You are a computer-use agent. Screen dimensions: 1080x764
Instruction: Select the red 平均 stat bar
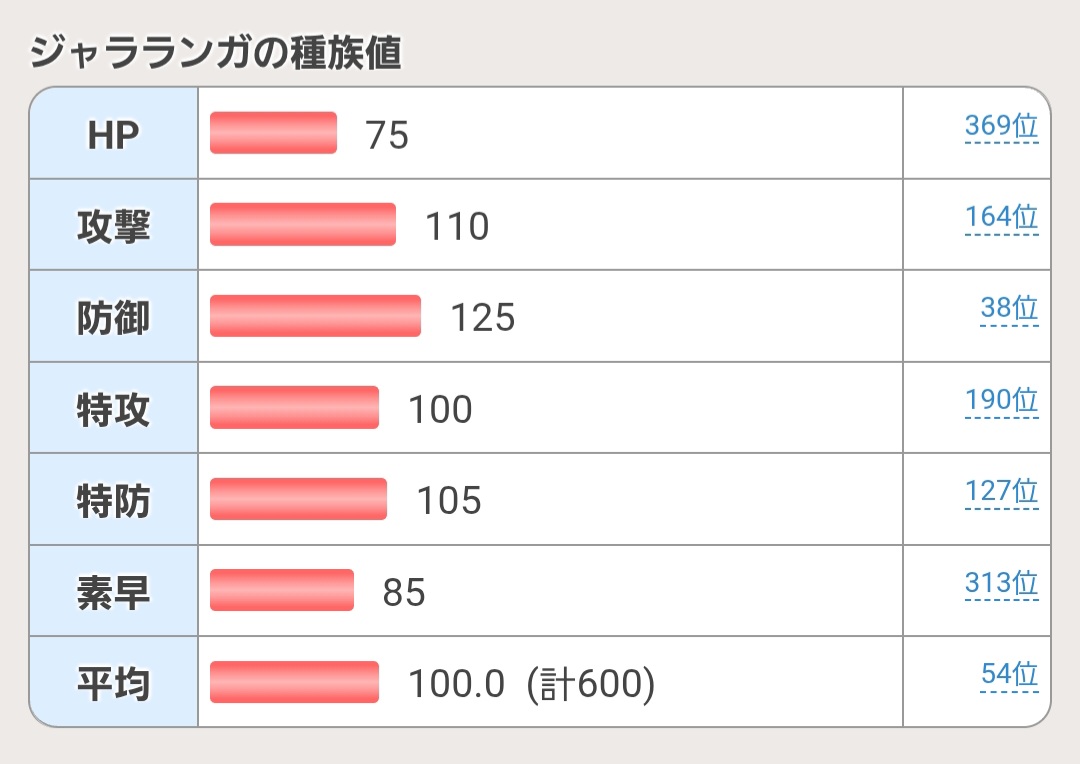pos(294,682)
